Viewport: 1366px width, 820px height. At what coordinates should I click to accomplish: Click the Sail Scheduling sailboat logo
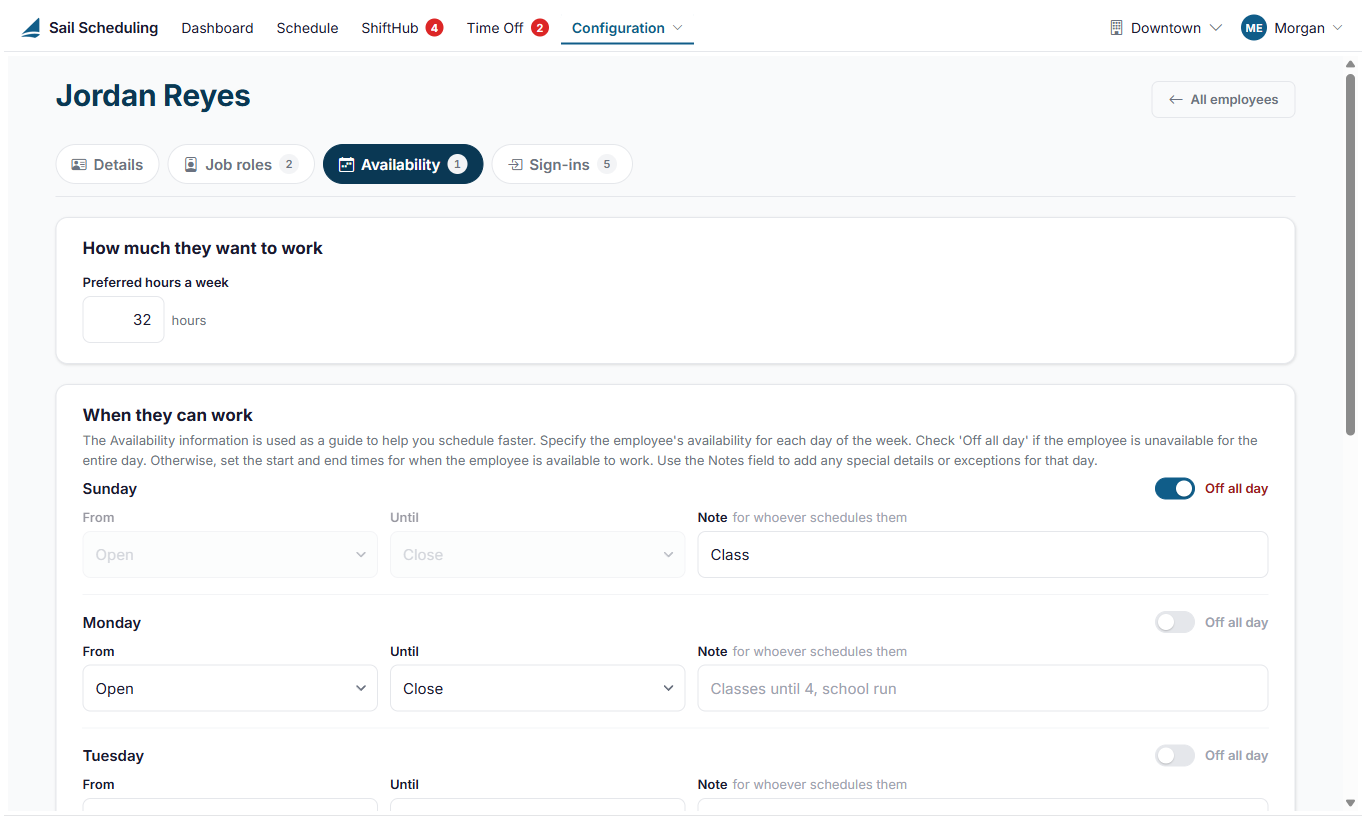point(31,28)
